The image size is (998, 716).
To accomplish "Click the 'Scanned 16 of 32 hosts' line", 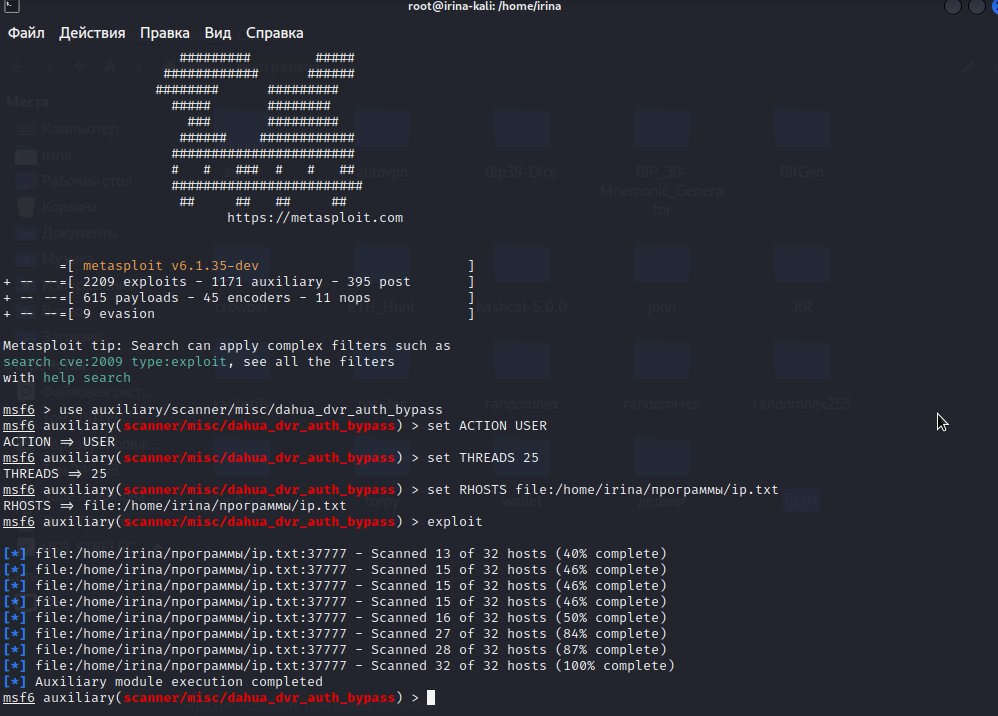I will [x=335, y=617].
